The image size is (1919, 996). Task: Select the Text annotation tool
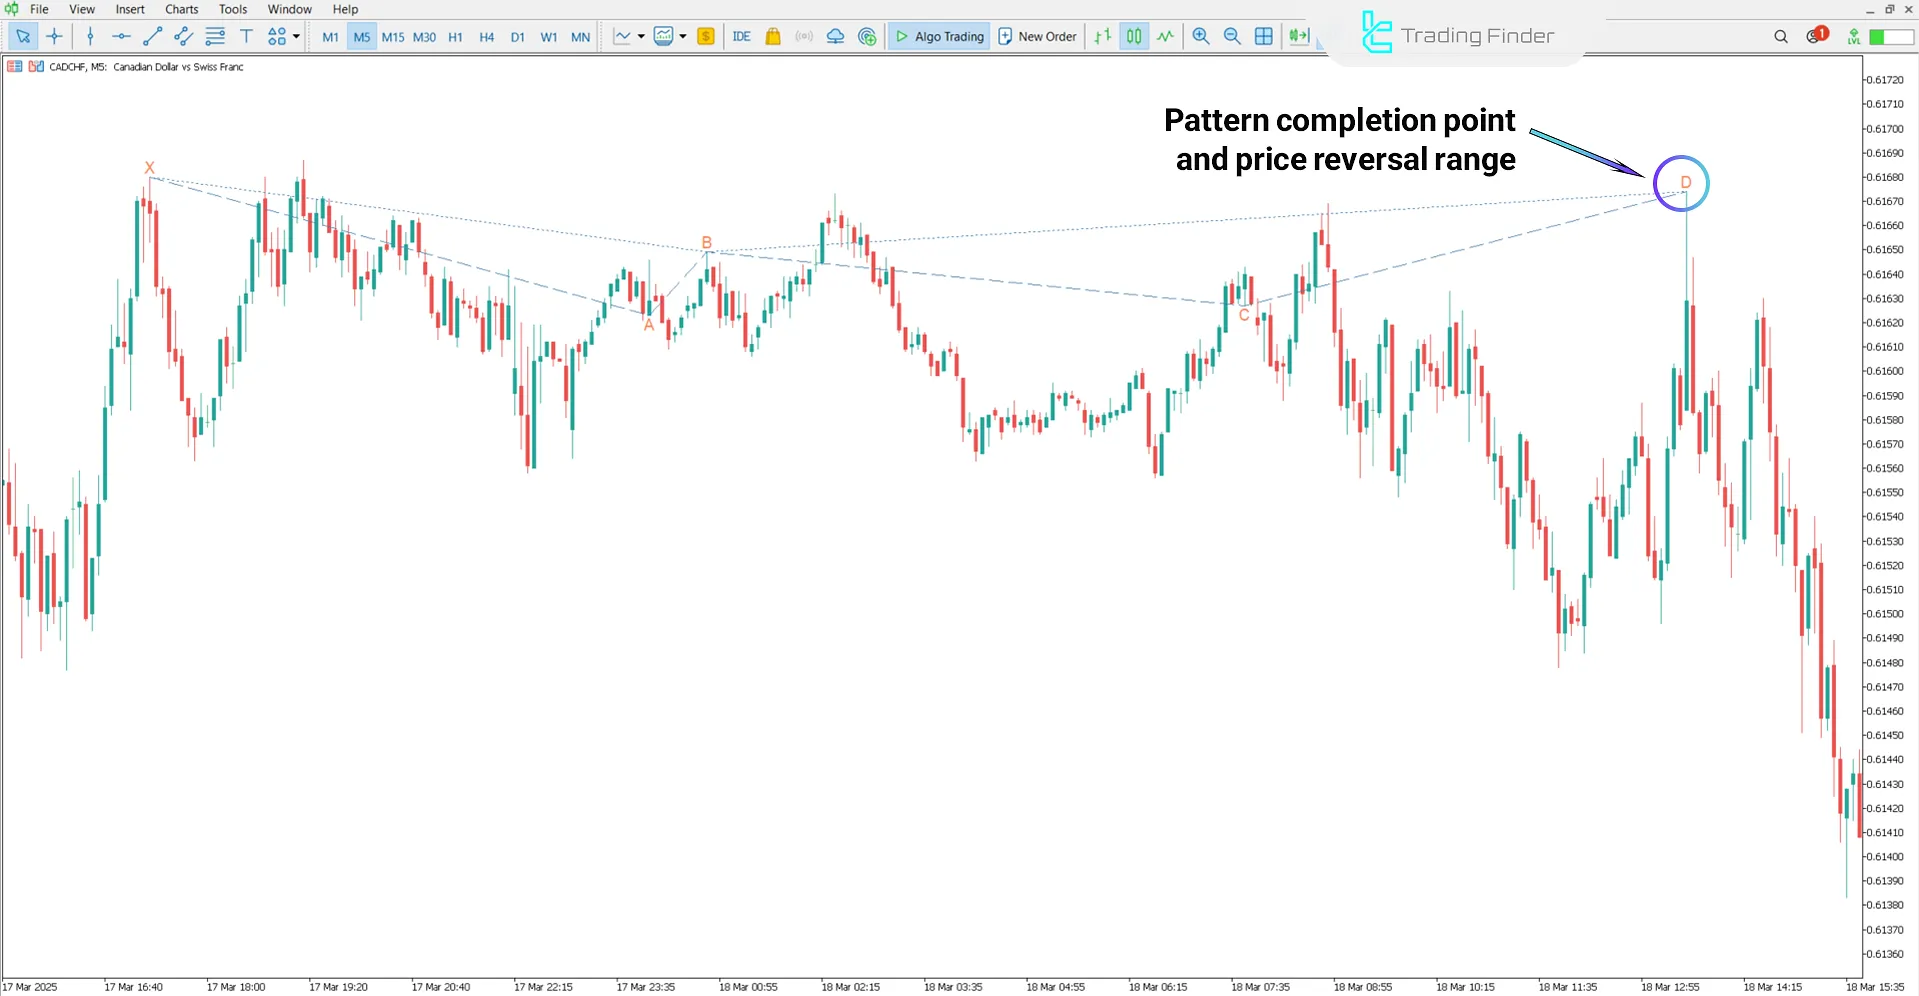point(246,36)
